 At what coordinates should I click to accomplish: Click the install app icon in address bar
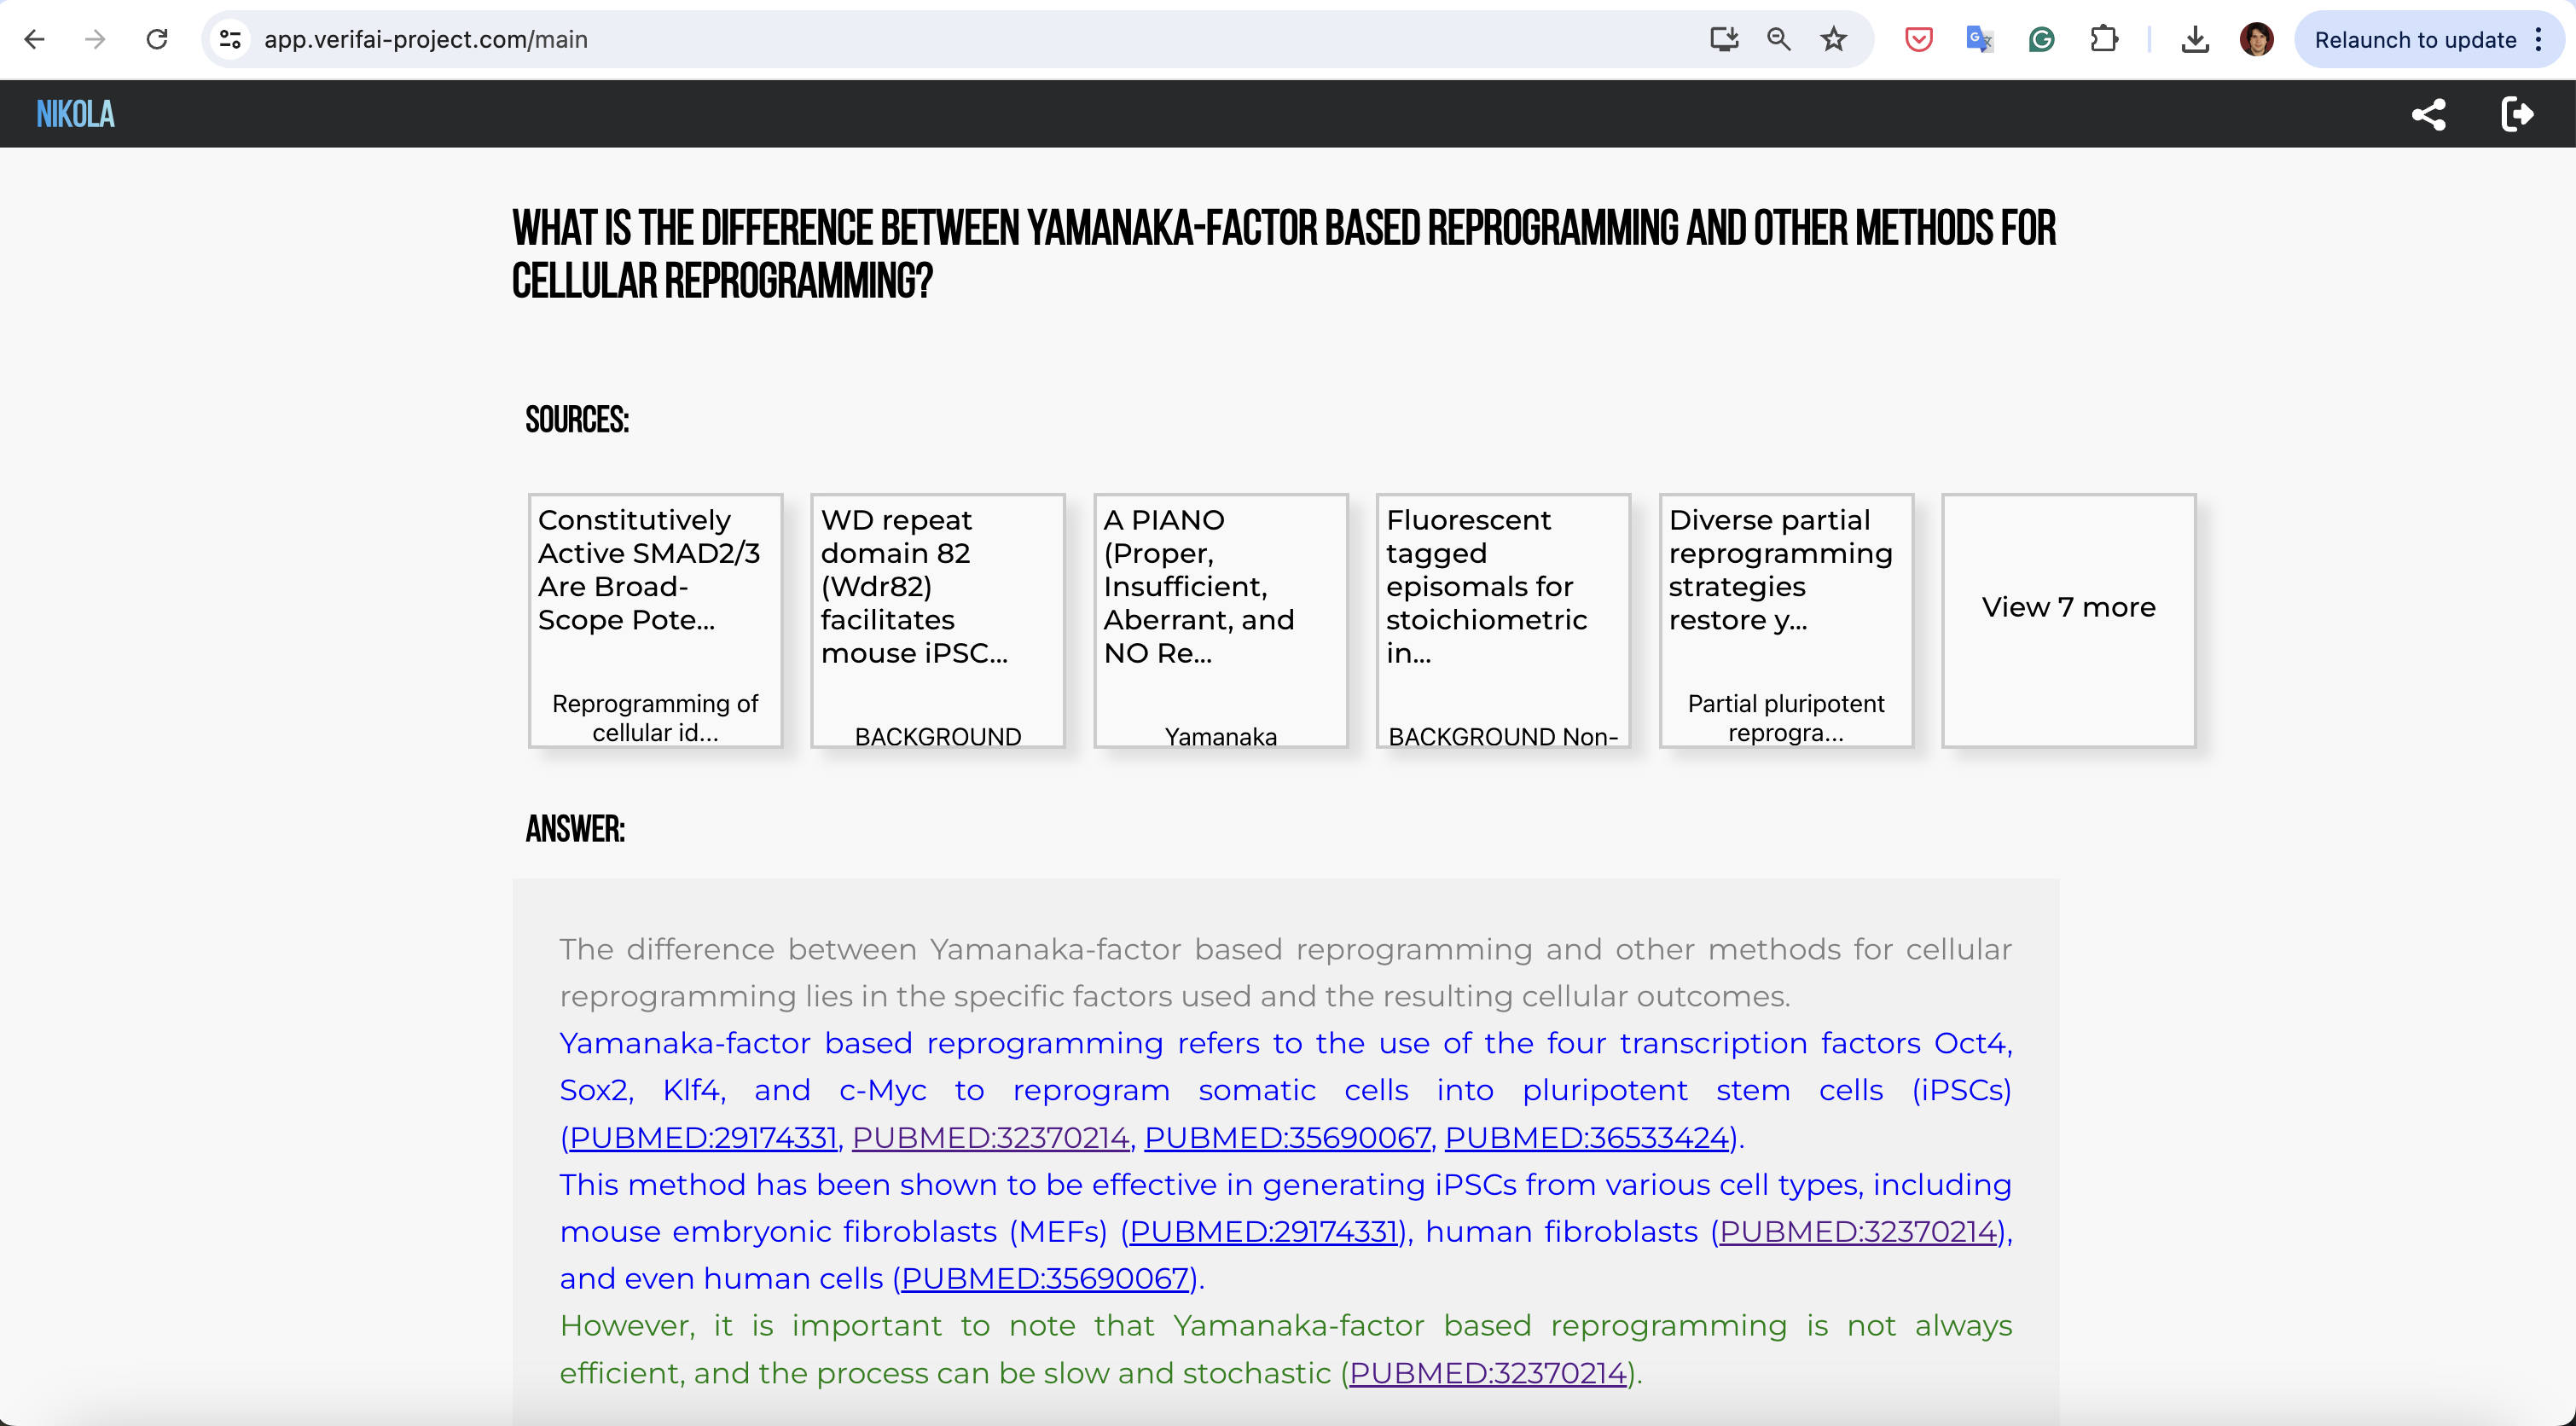point(1723,39)
